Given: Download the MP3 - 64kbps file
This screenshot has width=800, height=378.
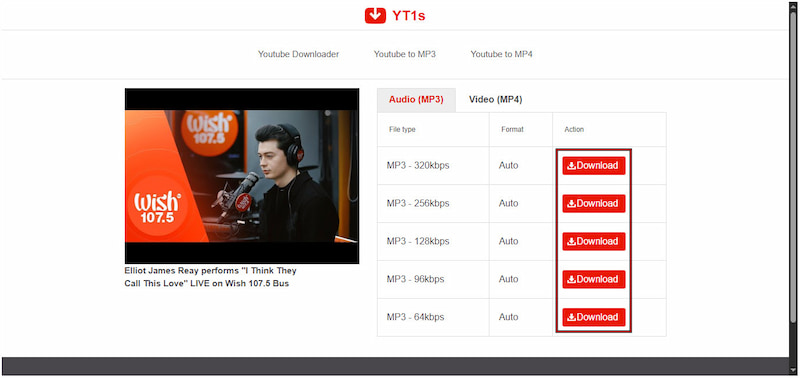Looking at the screenshot, I should [593, 317].
